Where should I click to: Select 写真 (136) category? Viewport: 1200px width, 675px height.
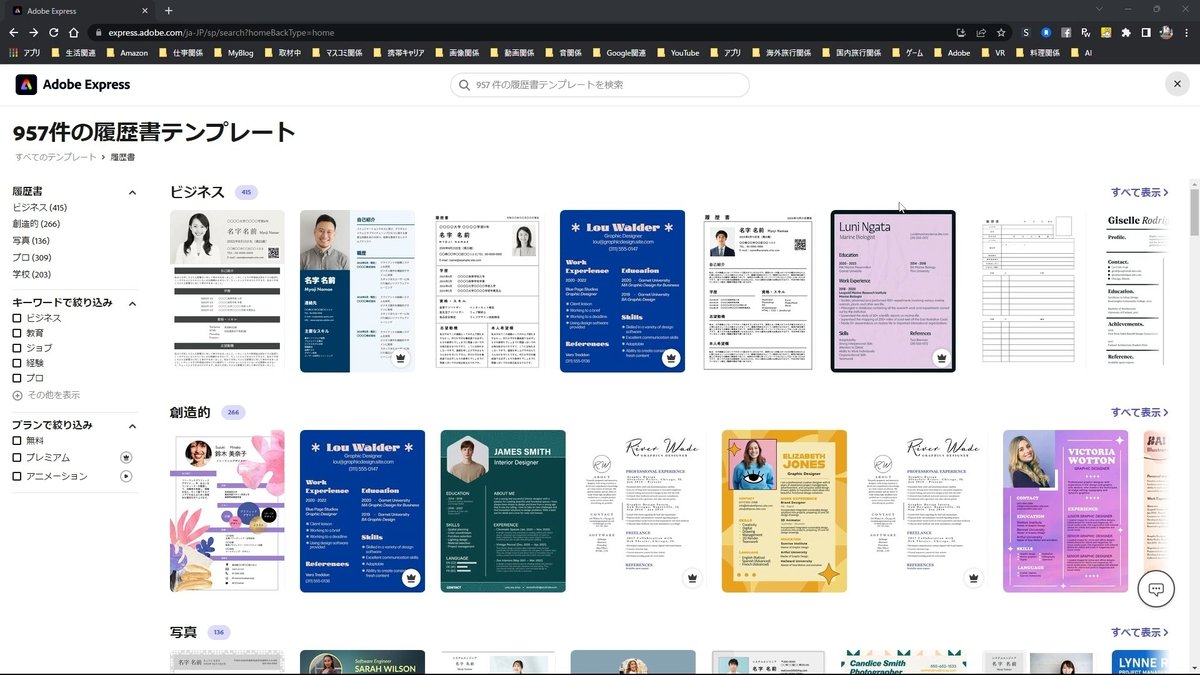coord(31,241)
